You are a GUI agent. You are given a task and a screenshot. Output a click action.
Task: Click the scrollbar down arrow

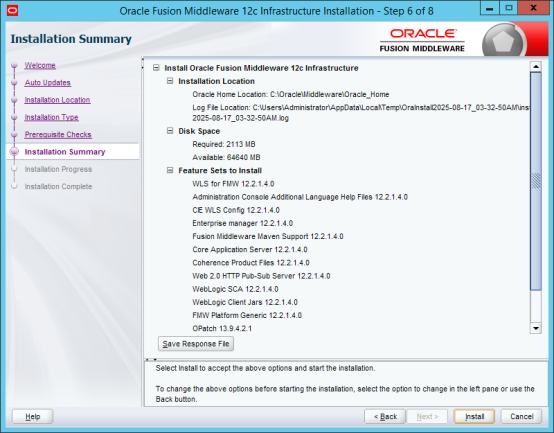tap(536, 328)
